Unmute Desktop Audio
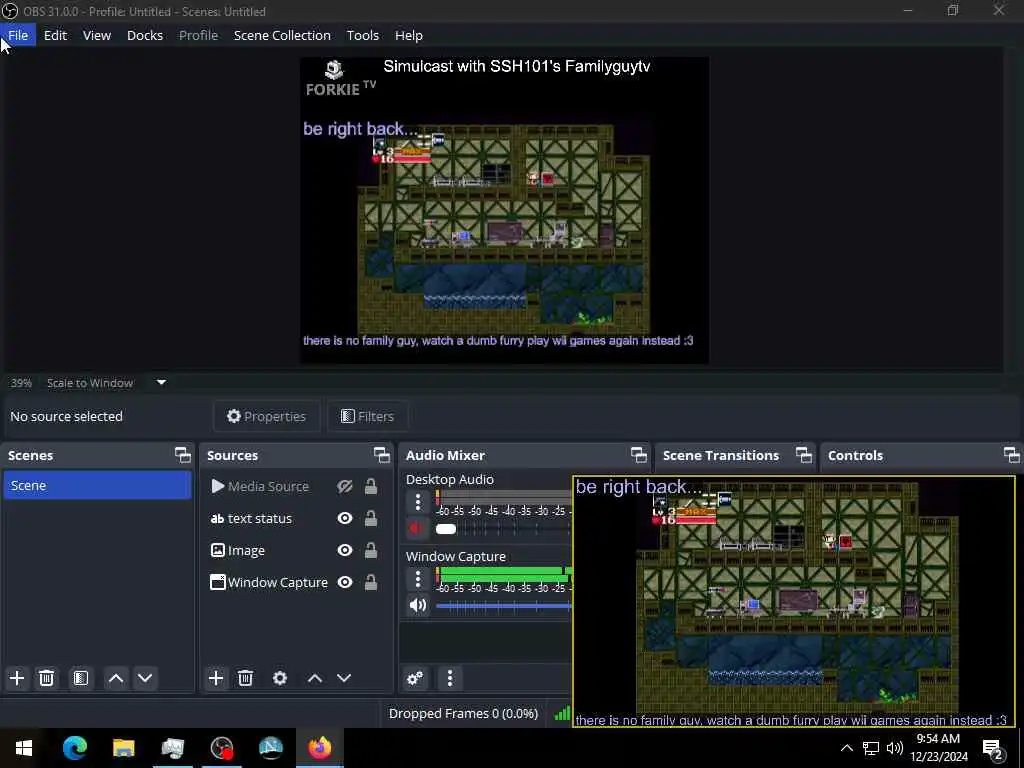The height and width of the screenshot is (768, 1024). coord(417,528)
